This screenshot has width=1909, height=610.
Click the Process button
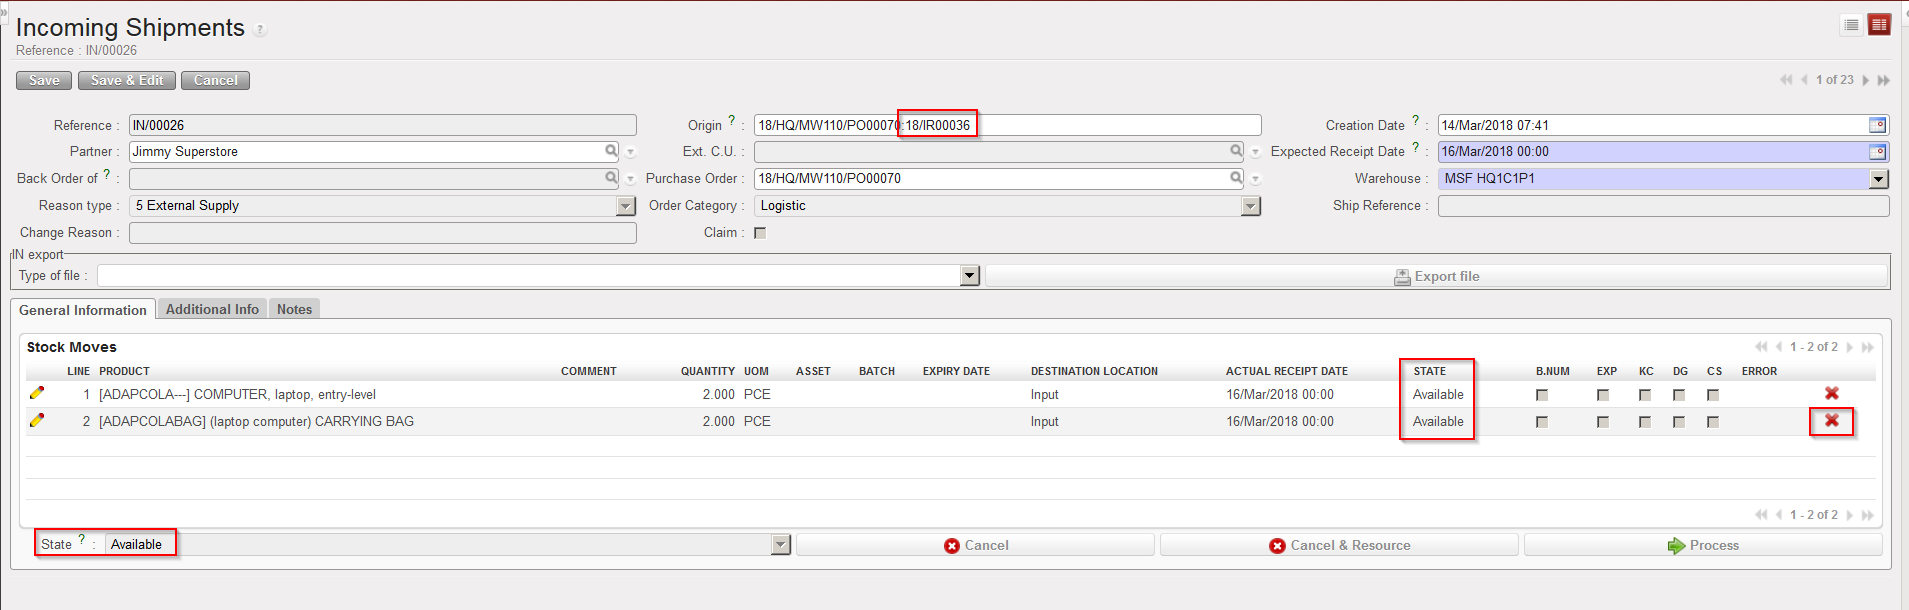click(1702, 545)
